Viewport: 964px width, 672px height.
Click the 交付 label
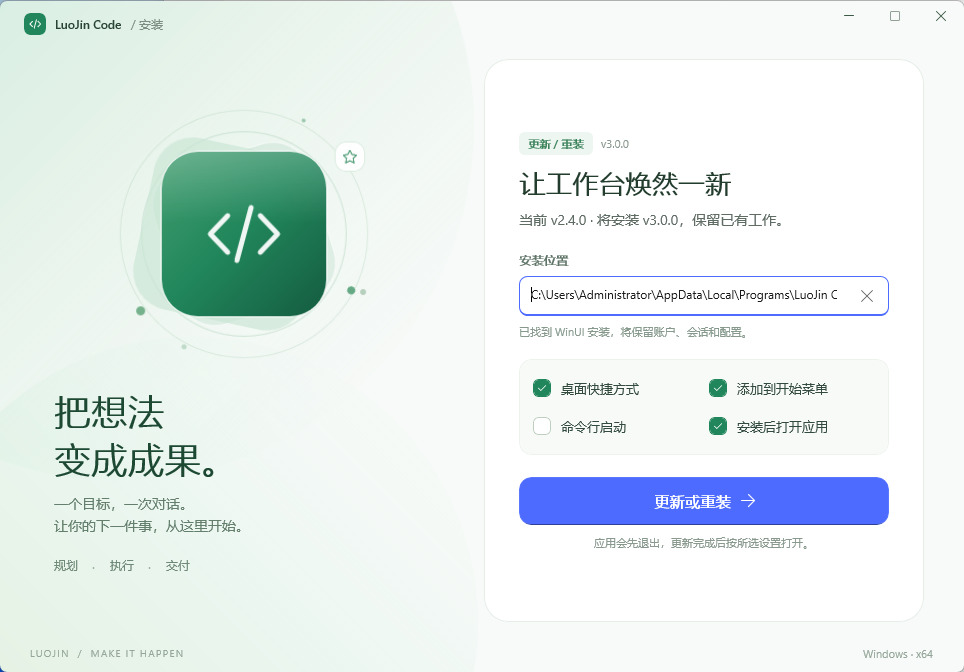(178, 566)
